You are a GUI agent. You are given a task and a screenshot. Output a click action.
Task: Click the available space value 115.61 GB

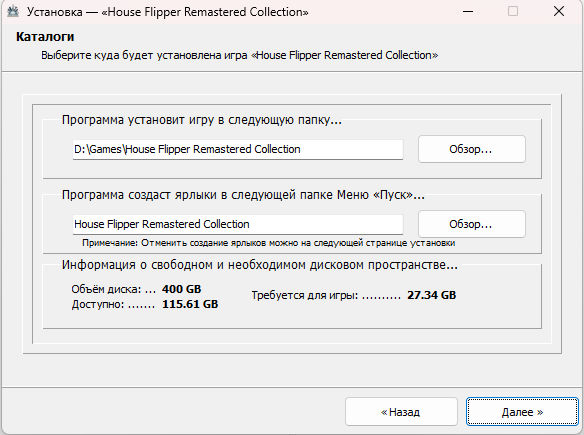tap(190, 304)
